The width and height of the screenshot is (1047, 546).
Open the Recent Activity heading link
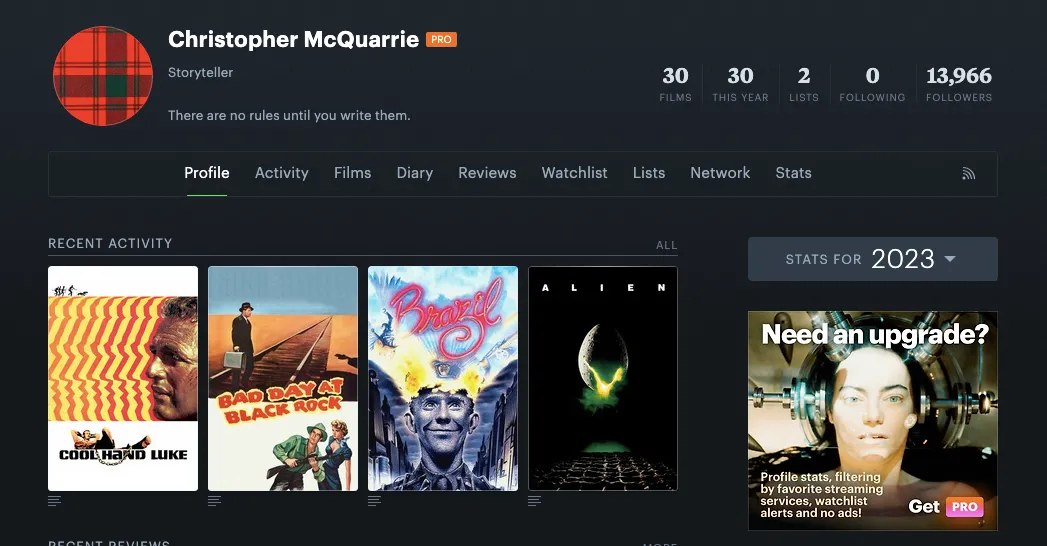110,244
